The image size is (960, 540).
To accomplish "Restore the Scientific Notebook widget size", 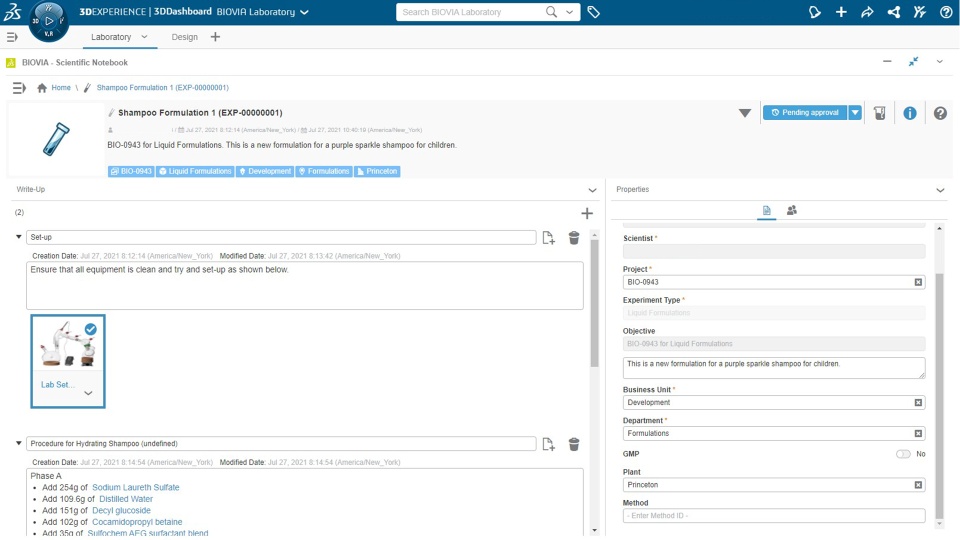I will pos(913,61).
